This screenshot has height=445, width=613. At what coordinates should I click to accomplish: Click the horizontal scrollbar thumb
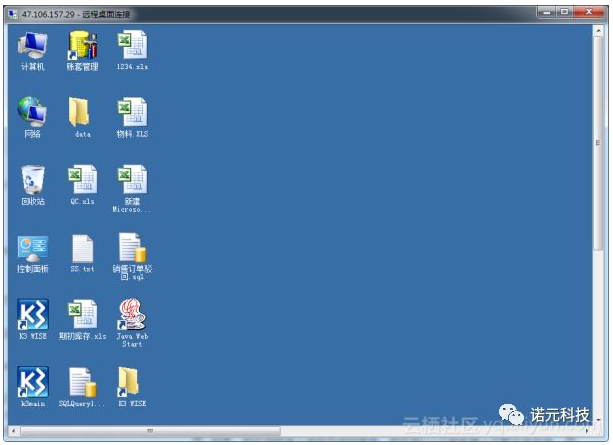point(150,431)
